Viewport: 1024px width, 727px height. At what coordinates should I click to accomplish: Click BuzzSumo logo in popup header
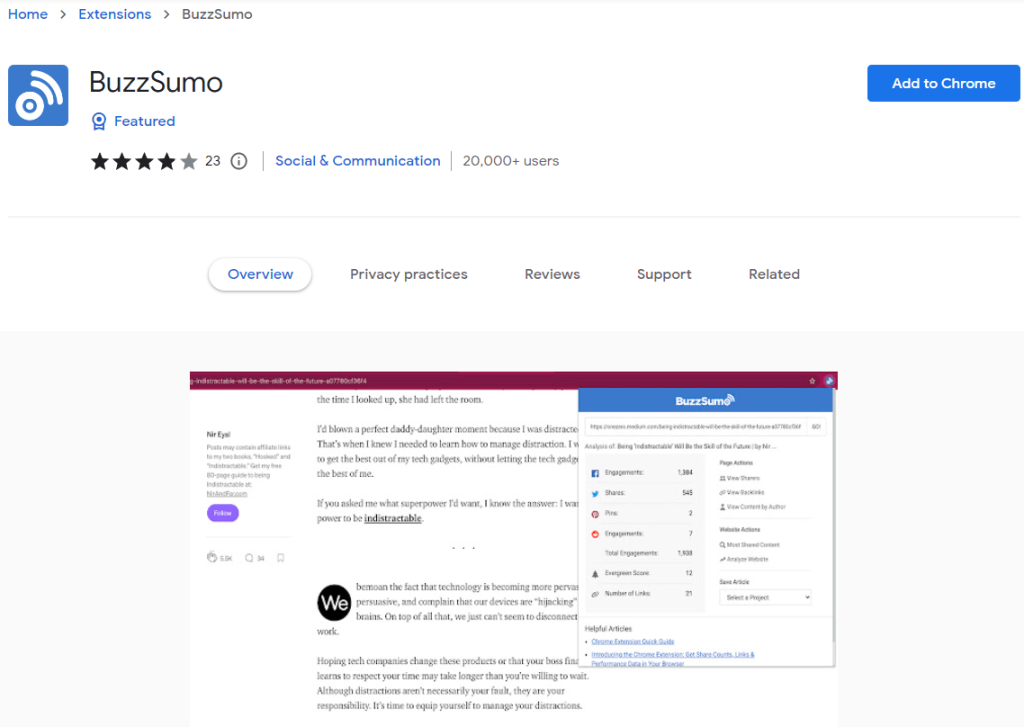[705, 400]
